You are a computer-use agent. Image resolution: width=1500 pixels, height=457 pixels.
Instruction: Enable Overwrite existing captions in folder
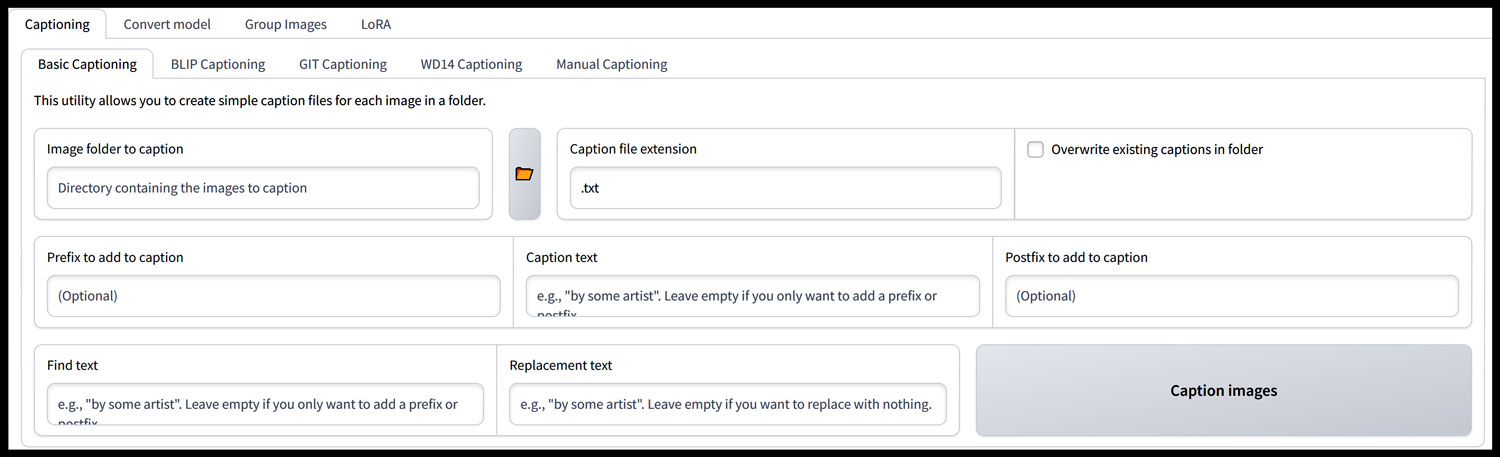[x=1036, y=150]
